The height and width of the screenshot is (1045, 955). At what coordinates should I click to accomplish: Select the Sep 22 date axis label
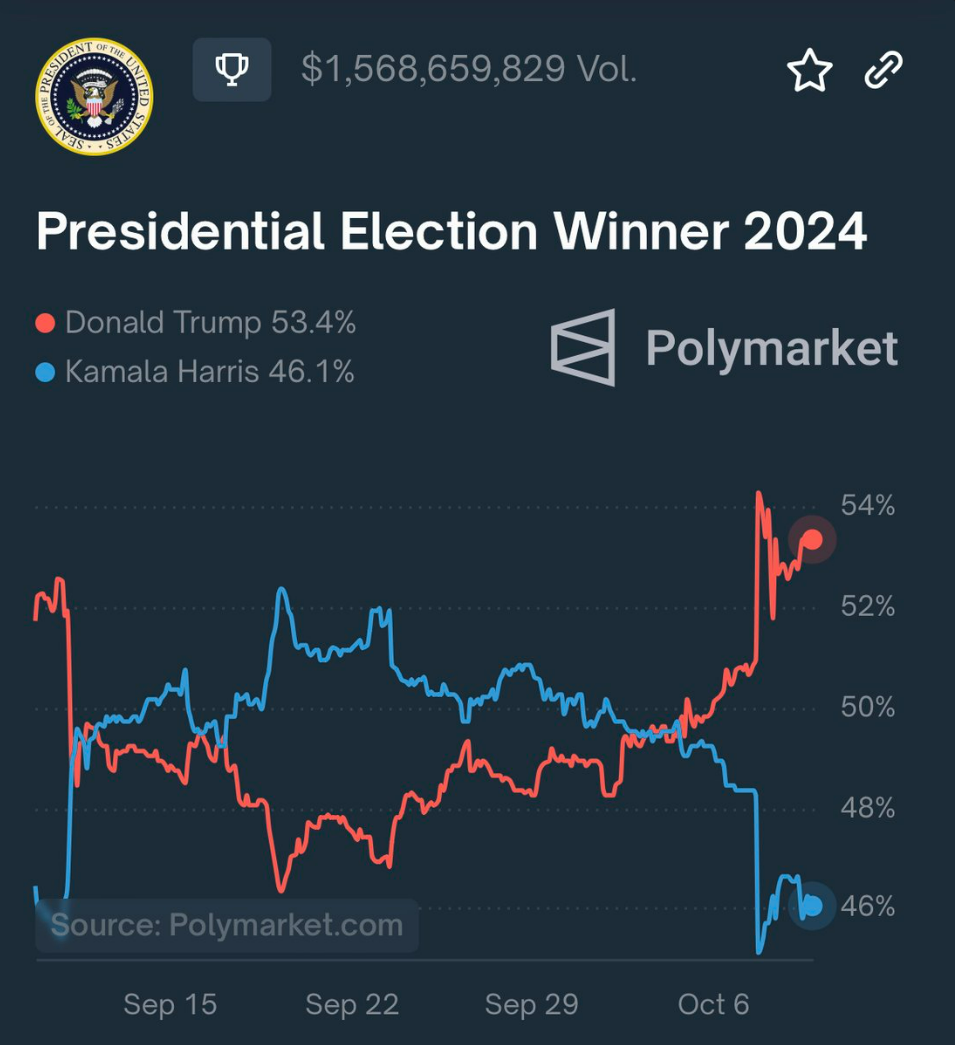point(352,1004)
